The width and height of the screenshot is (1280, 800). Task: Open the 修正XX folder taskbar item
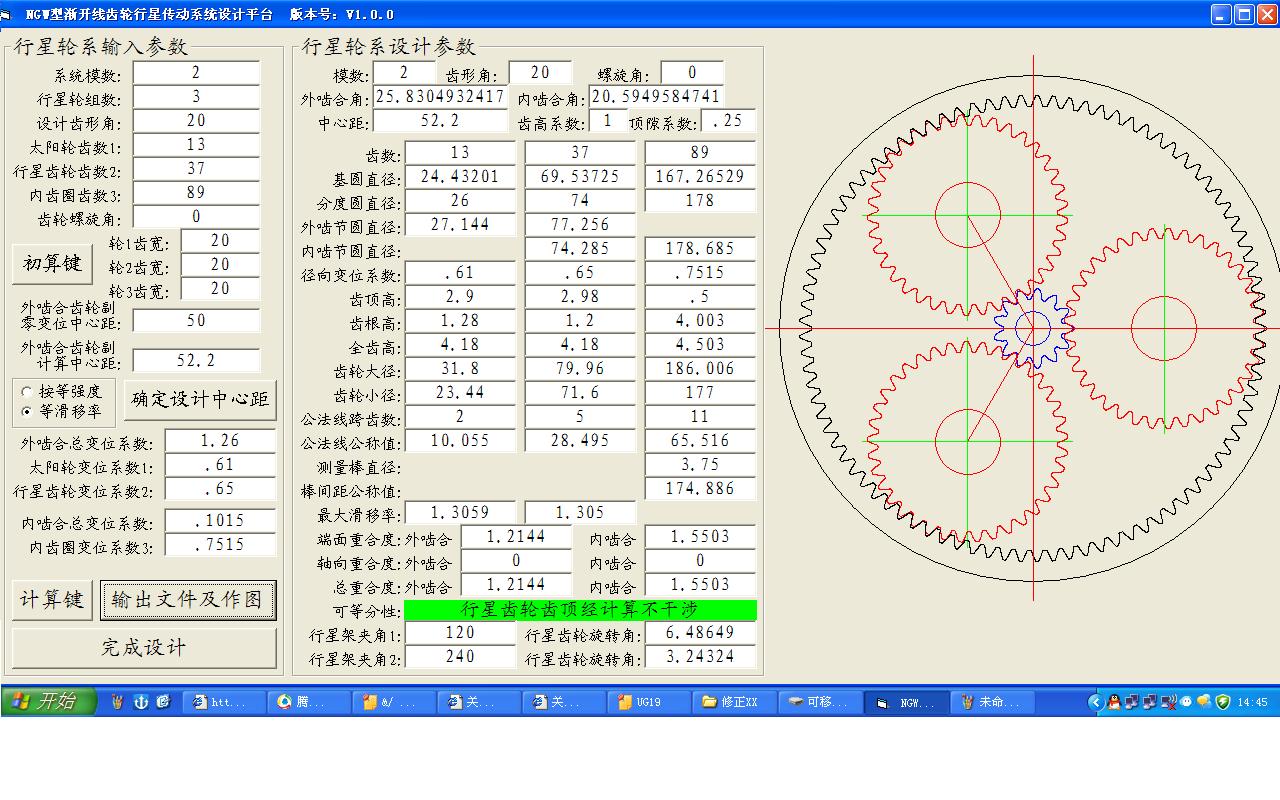tap(736, 702)
